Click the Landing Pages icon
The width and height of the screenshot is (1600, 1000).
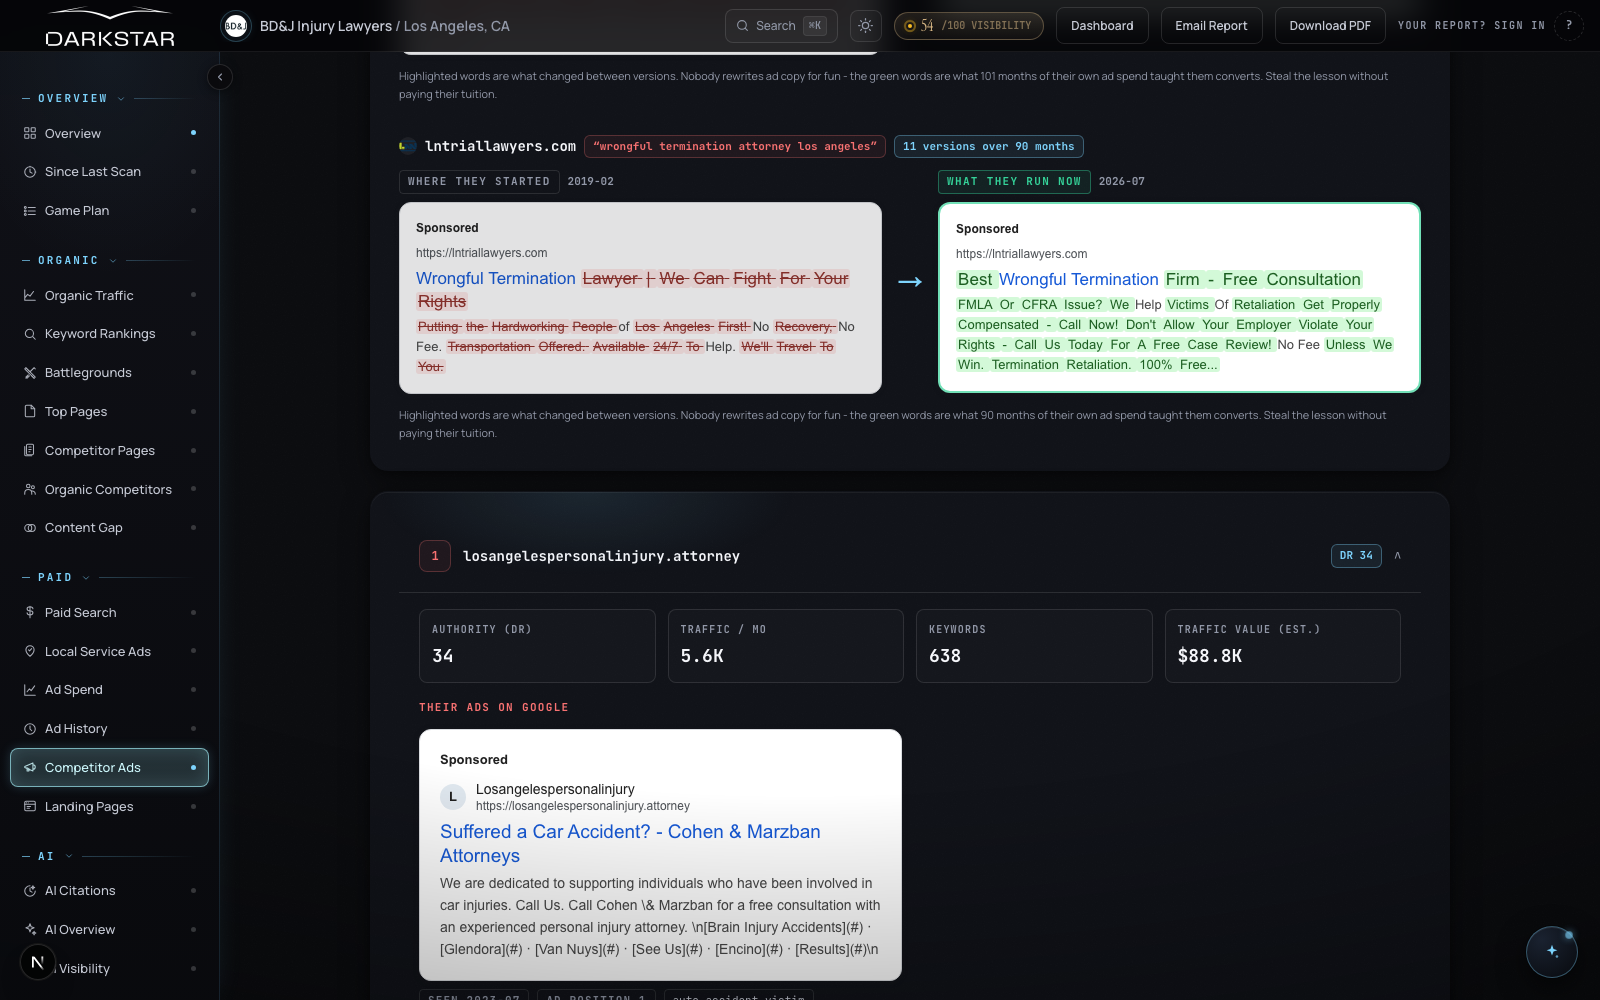click(x=30, y=806)
